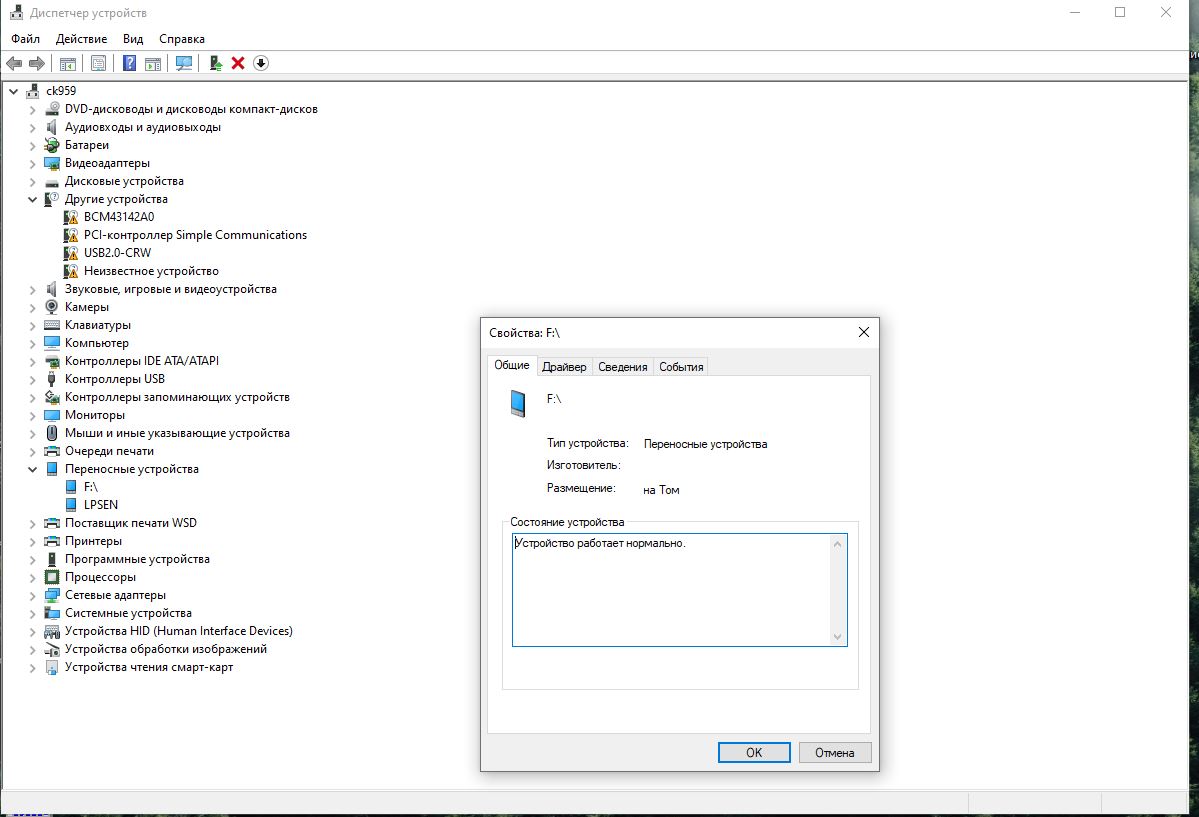Update driver using the green-arrow toolbar icon

[x=216, y=63]
